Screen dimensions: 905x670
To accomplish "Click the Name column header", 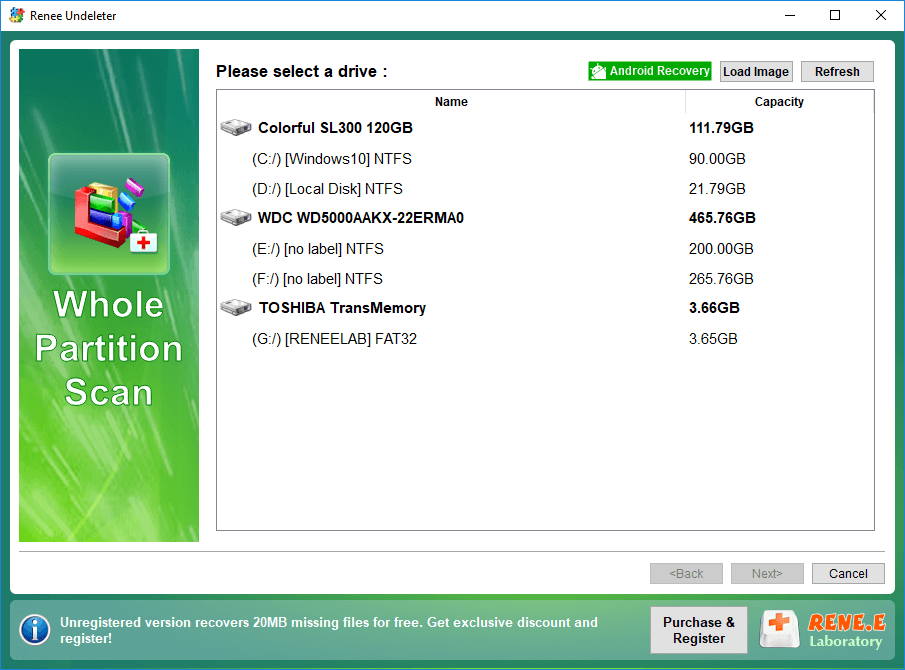I will (x=451, y=102).
